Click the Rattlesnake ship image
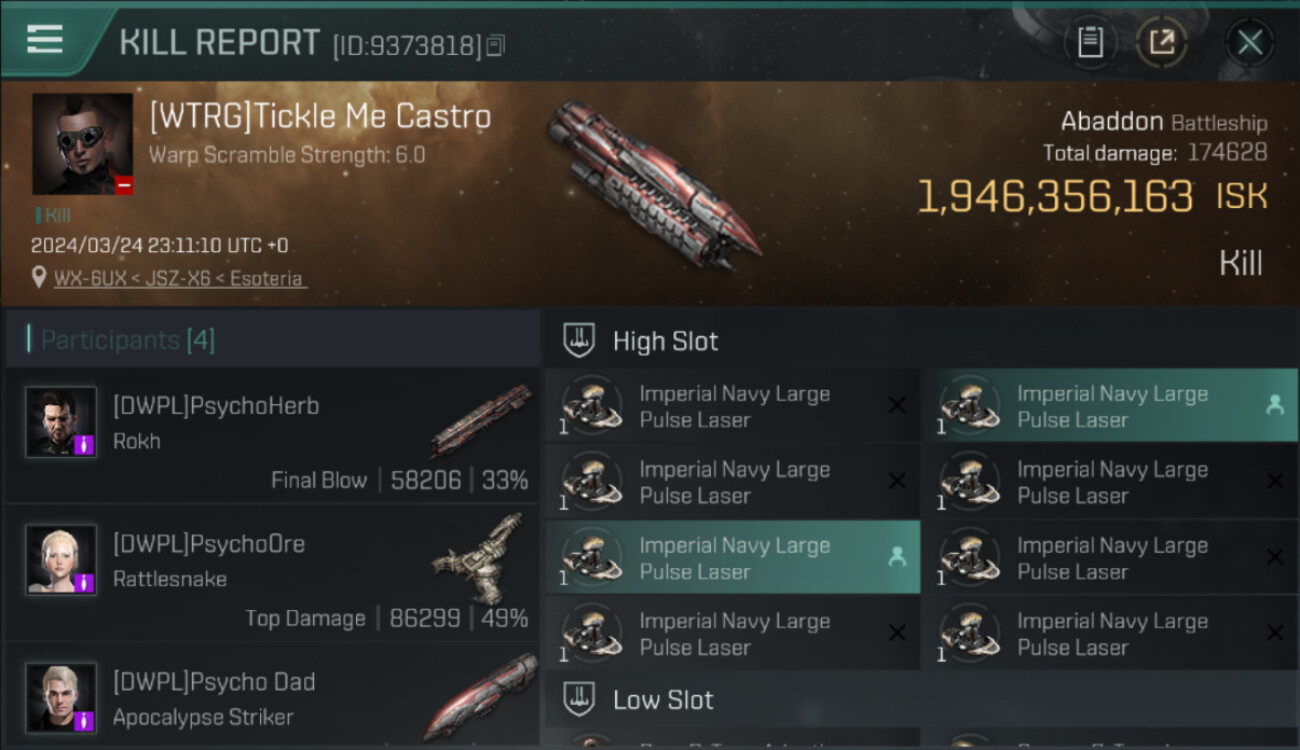The width and height of the screenshot is (1300, 750). (x=482, y=558)
